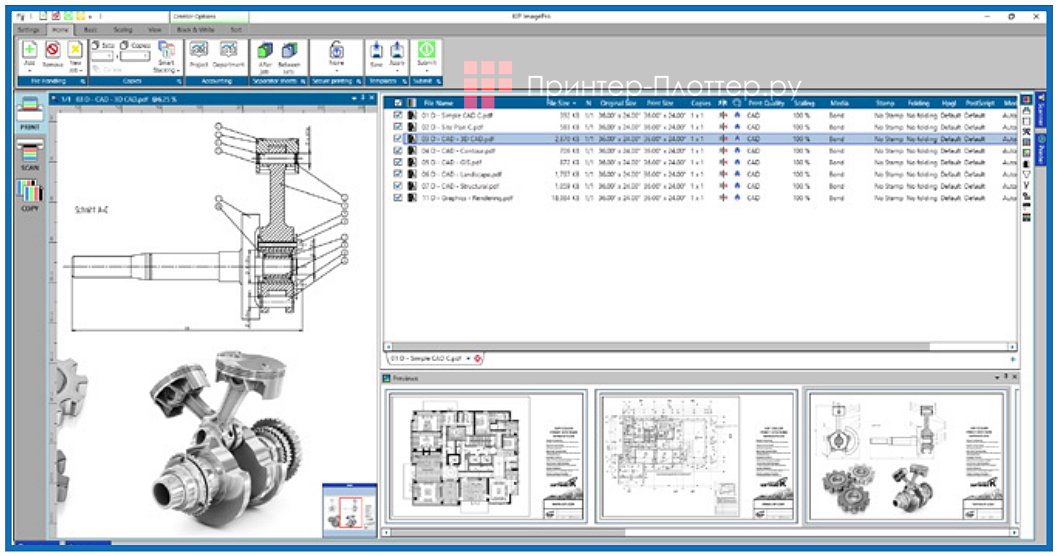Select the Project accounting icon
Screen dimensions: 1060x556
click(x=199, y=51)
